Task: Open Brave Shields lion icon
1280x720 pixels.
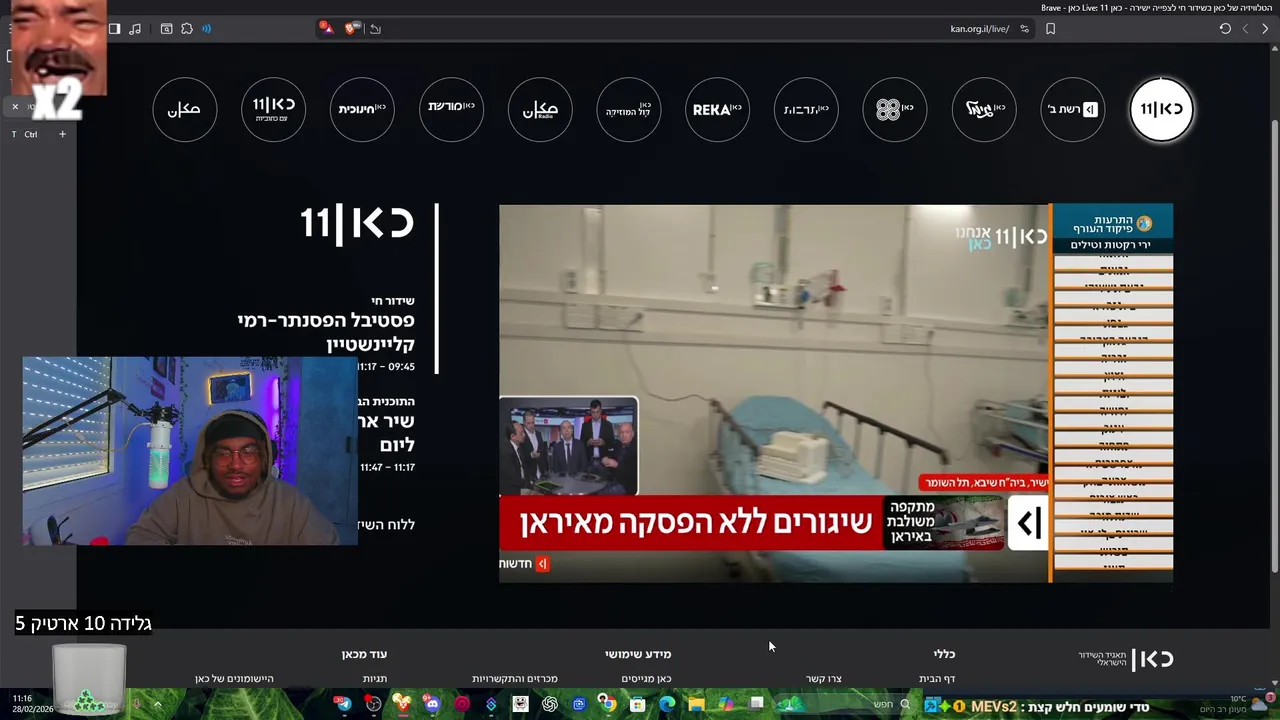Action: [351, 29]
